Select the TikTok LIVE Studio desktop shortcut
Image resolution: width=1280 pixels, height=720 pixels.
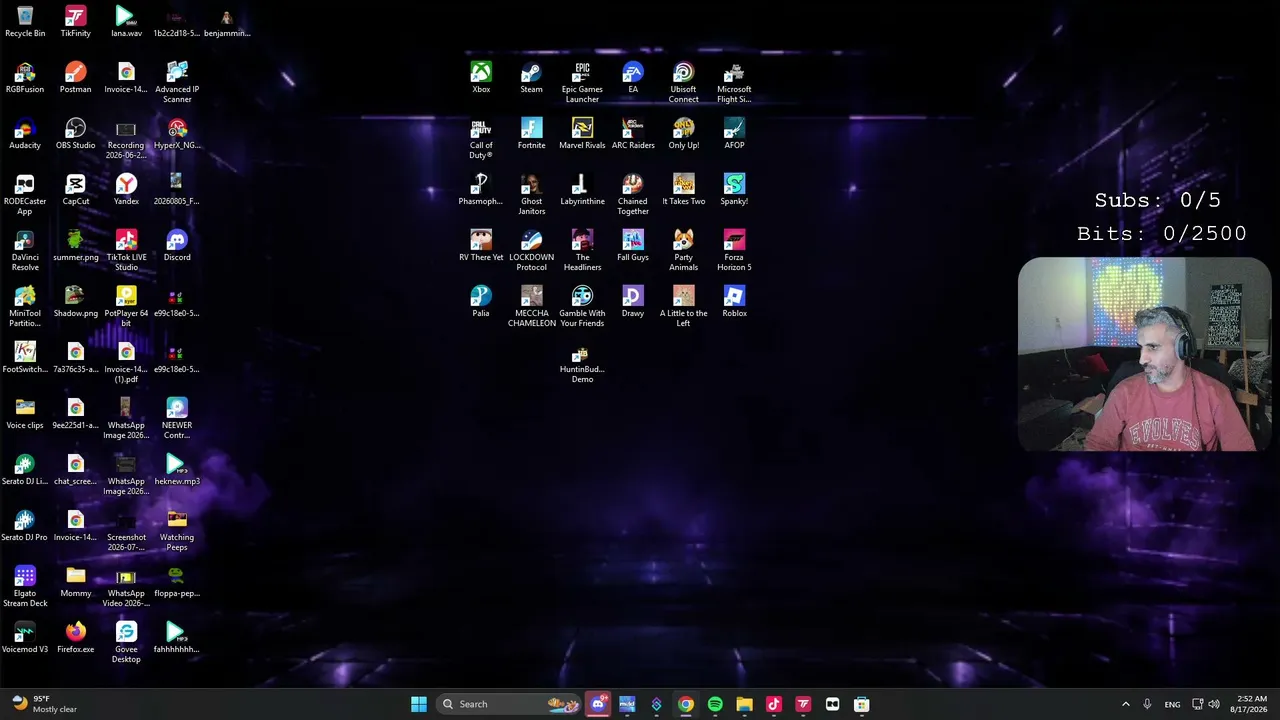point(126,250)
